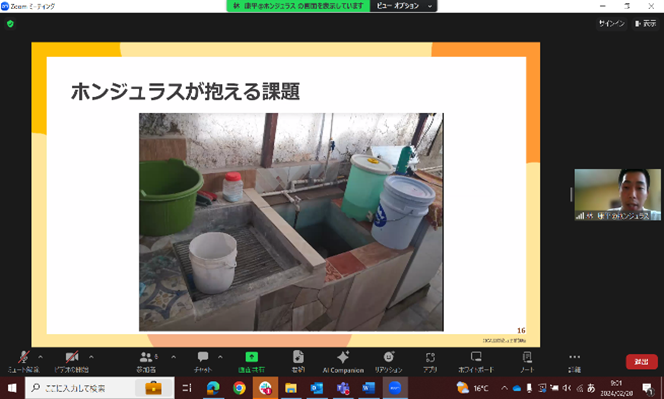
Task: Click the shared slide photo of the sink
Action: coord(291,222)
